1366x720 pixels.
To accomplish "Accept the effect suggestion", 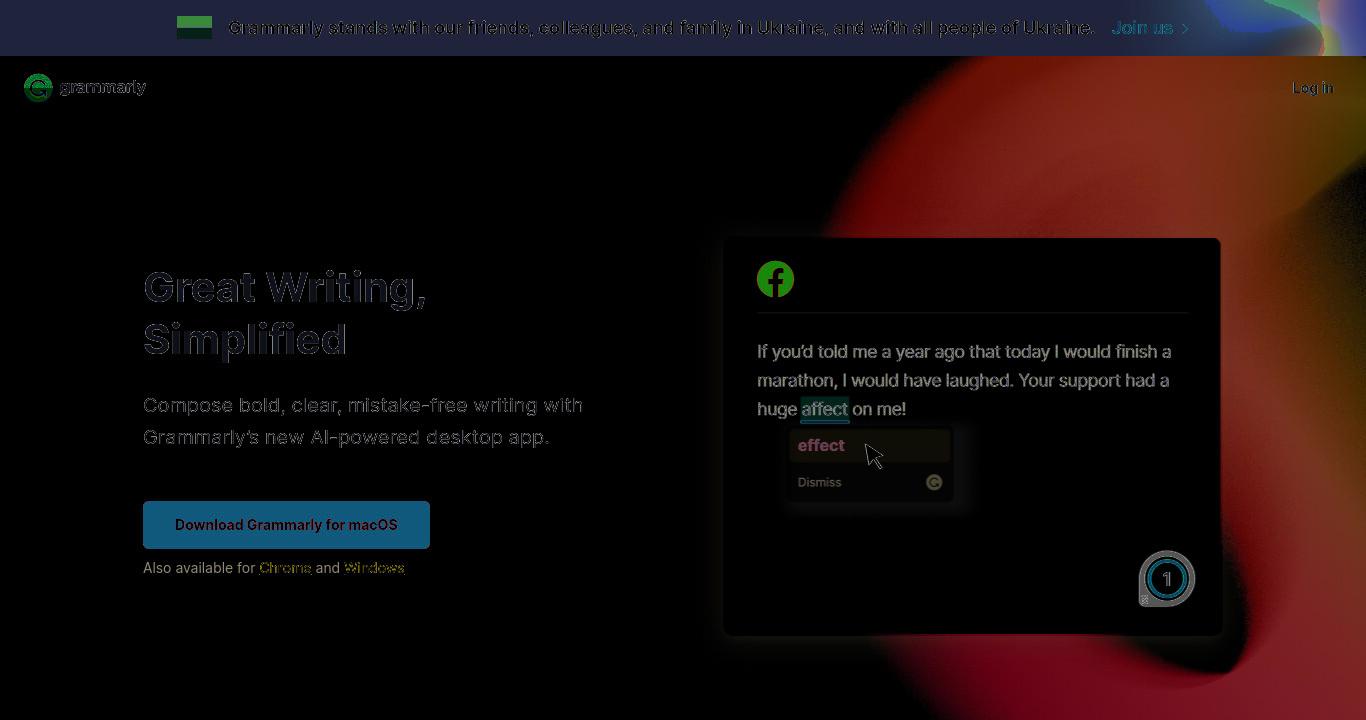I will tap(869, 446).
